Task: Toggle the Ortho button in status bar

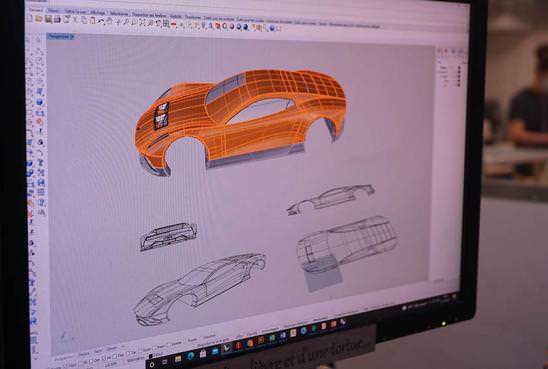Action: [239, 336]
